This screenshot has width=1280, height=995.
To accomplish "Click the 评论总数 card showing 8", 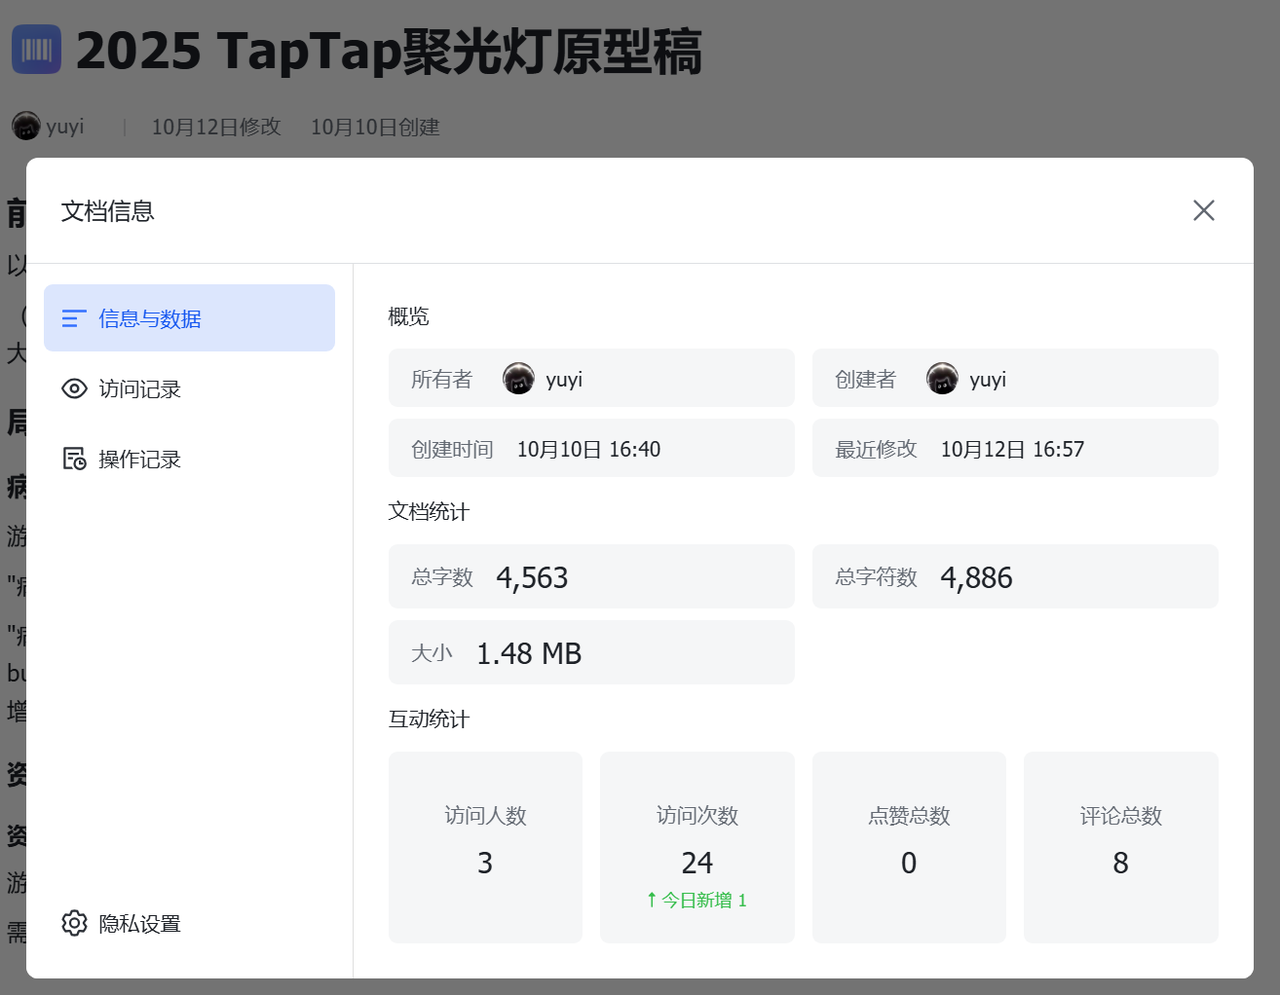I will (1121, 847).
